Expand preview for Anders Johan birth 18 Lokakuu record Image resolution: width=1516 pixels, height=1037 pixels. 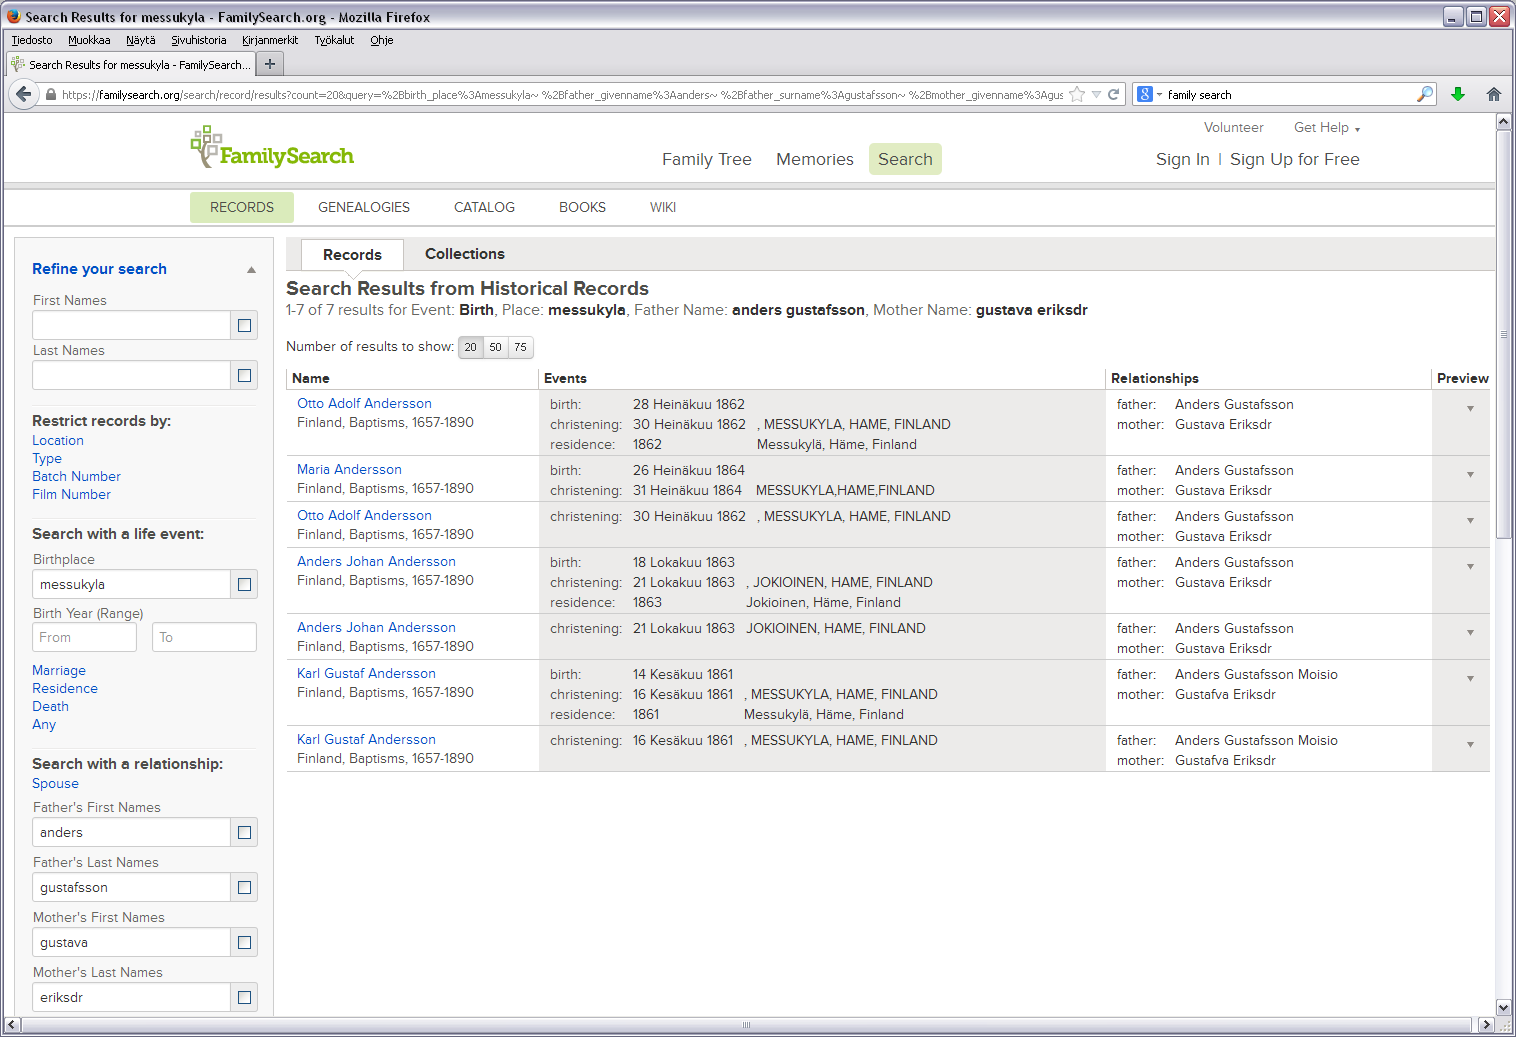pos(1470,566)
